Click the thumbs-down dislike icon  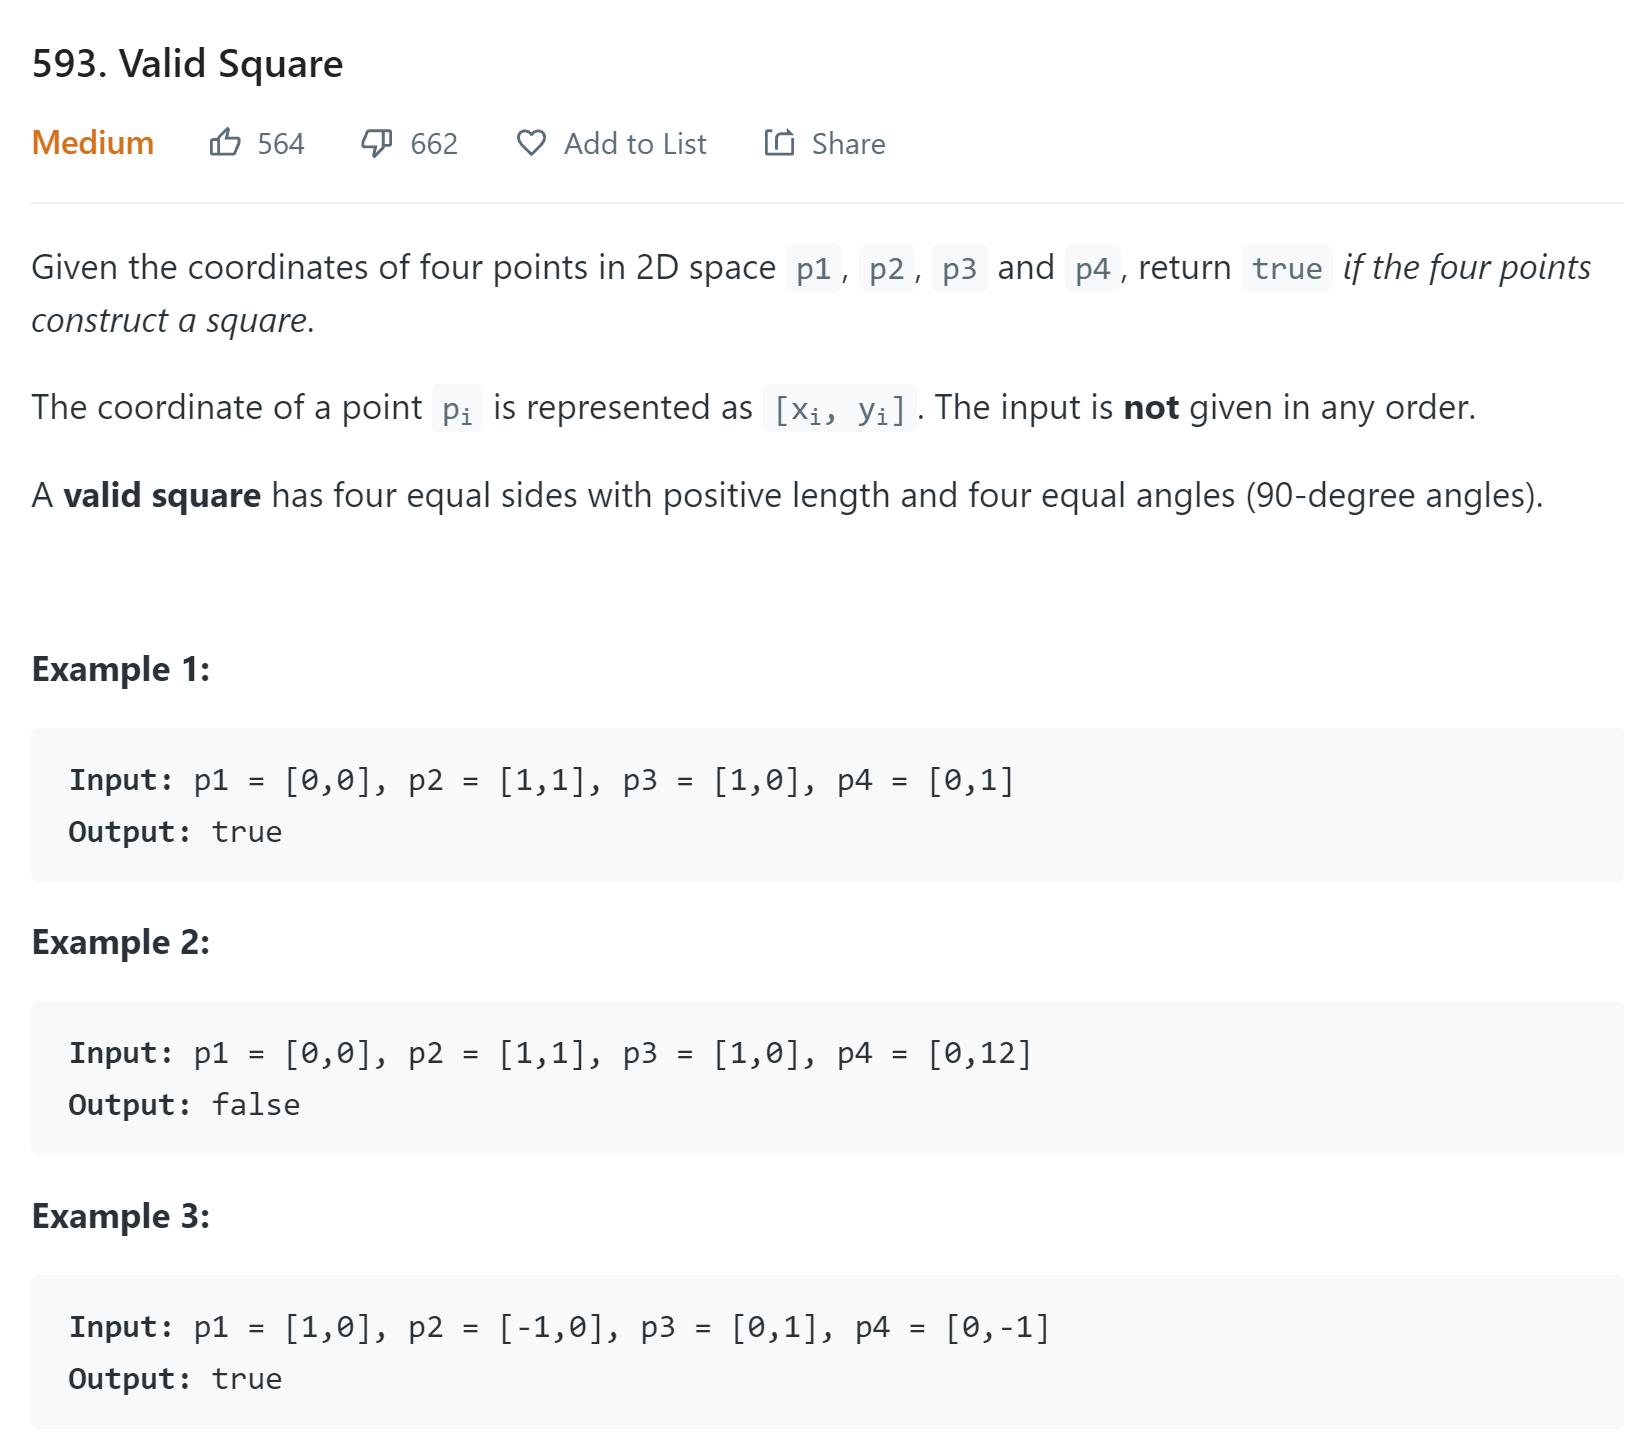pos(376,143)
